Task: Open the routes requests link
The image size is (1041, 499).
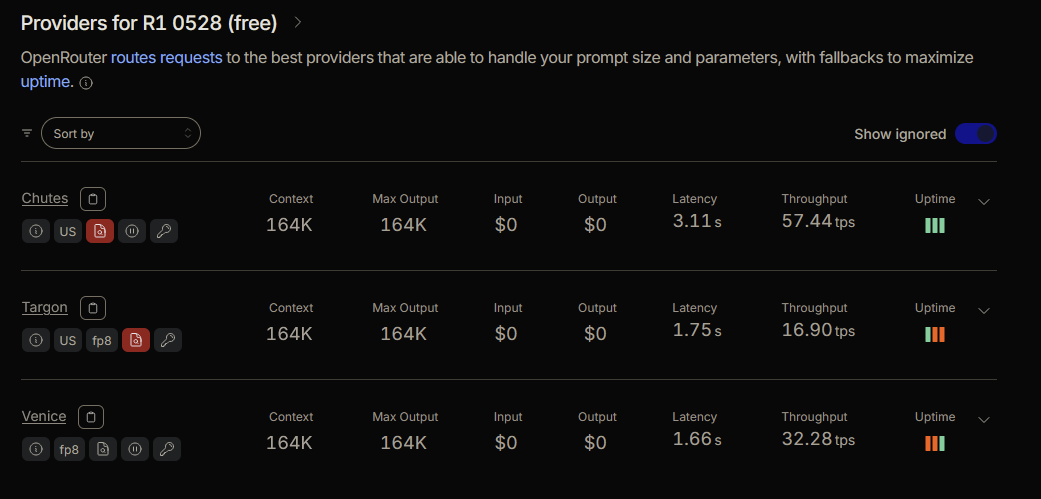Action: pyautogui.click(x=167, y=58)
